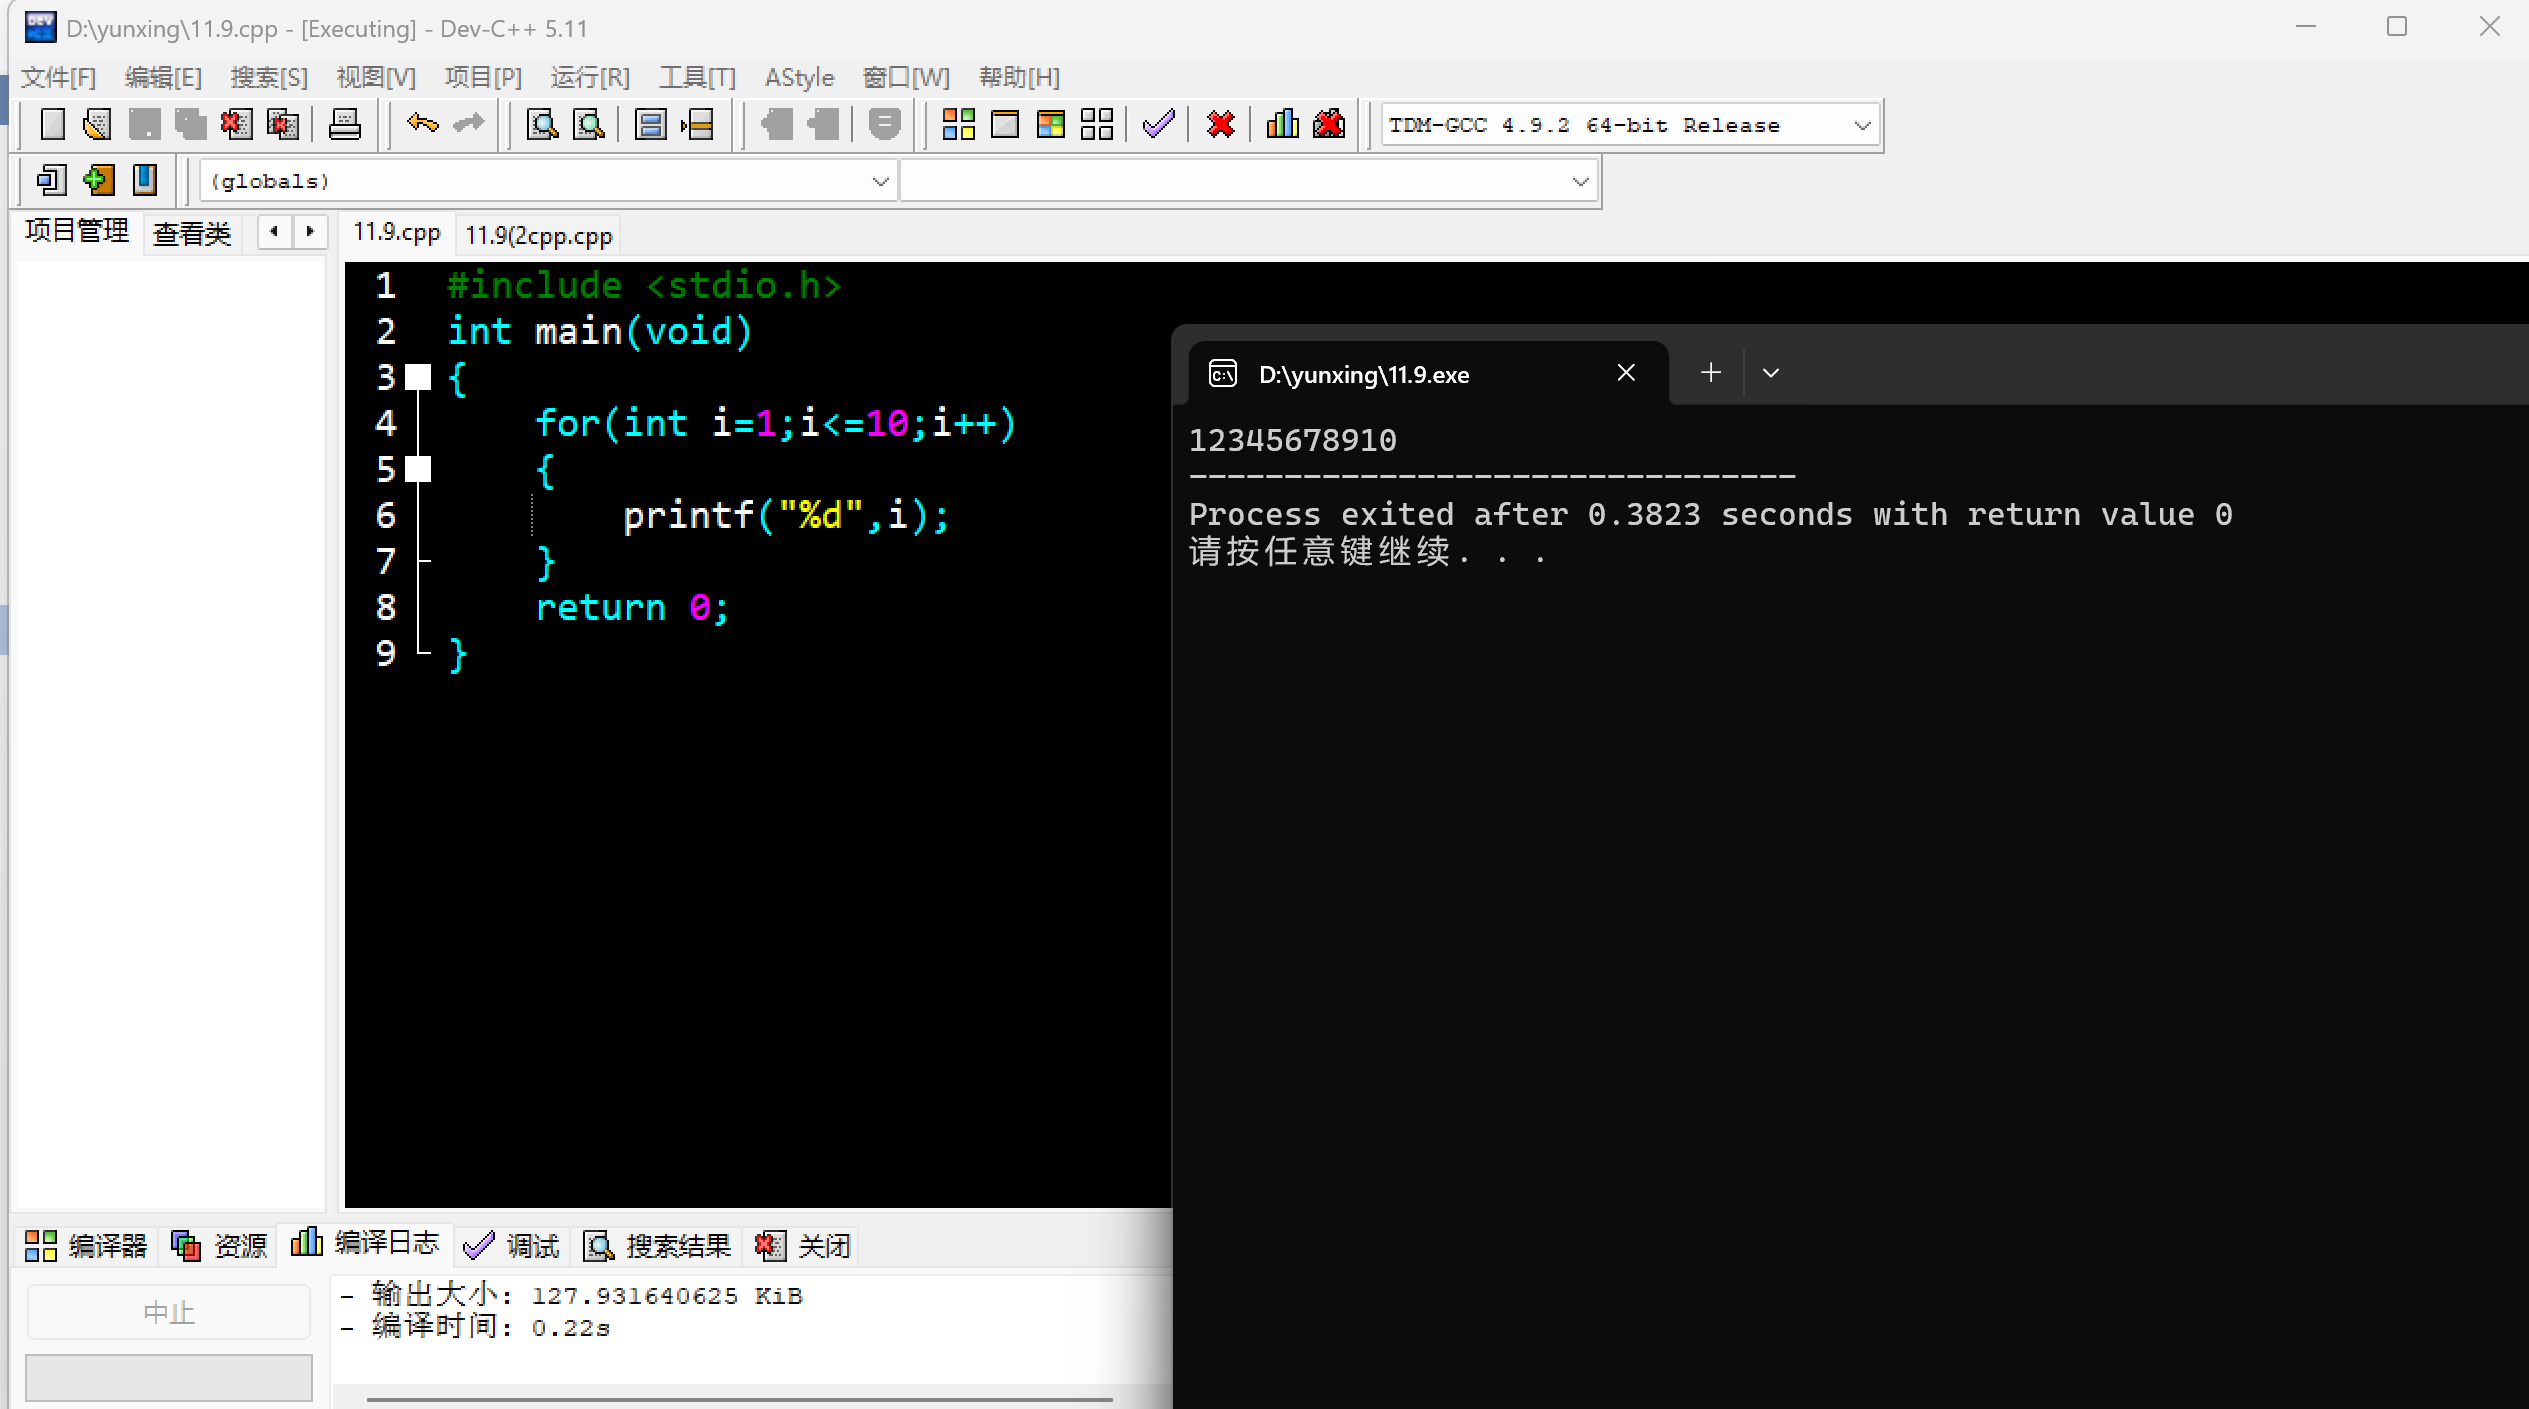Open the terminal tab list chevron
This screenshot has width=2529, height=1409.
[x=1770, y=373]
